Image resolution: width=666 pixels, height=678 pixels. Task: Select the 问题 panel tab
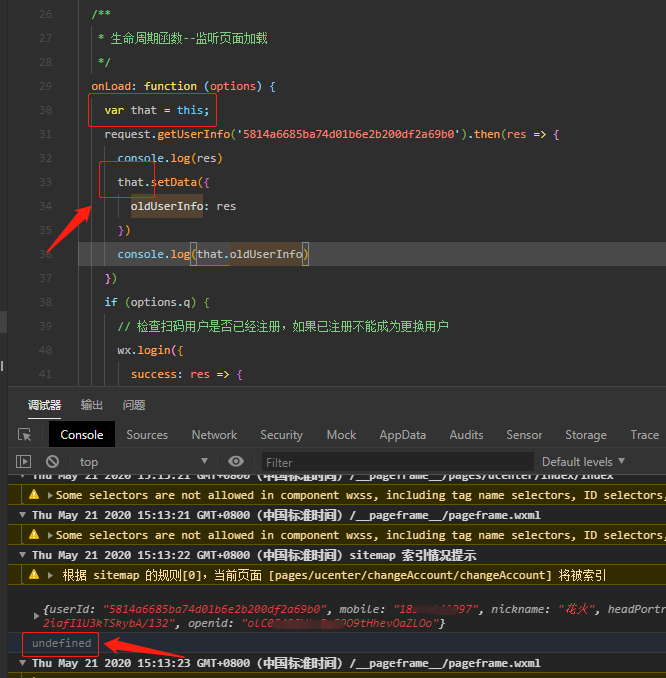coord(134,405)
